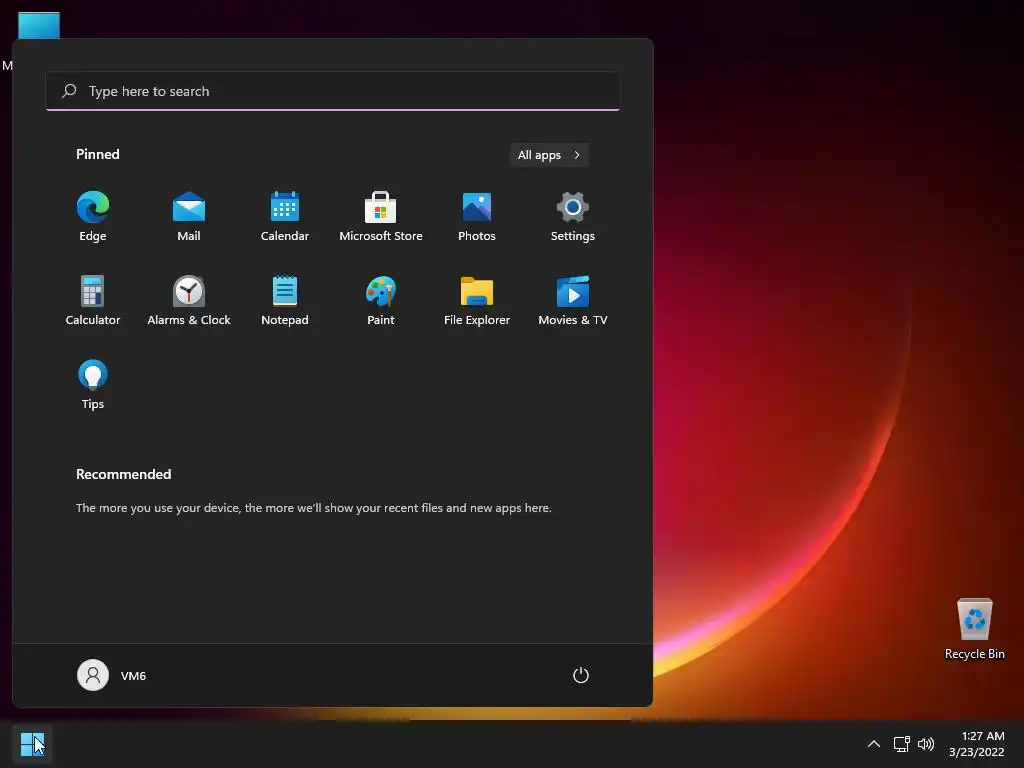Viewport: 1024px width, 768px height.
Task: Click the search magnifier icon
Action: (69, 91)
